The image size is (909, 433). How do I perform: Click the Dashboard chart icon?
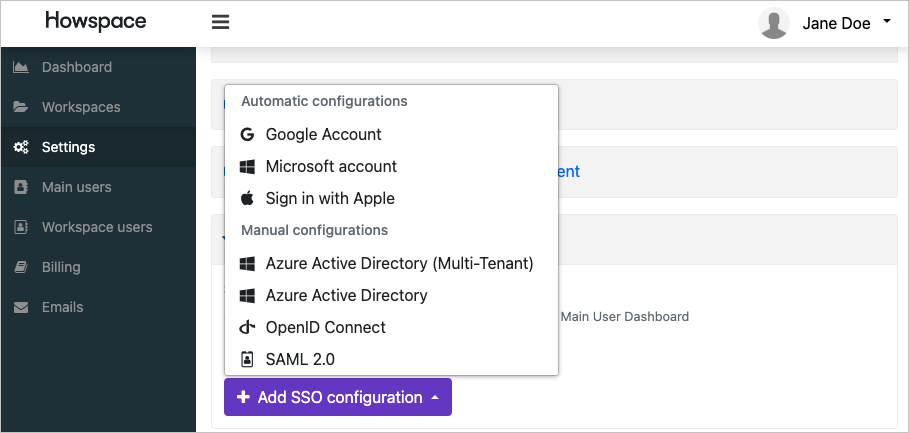(x=21, y=67)
